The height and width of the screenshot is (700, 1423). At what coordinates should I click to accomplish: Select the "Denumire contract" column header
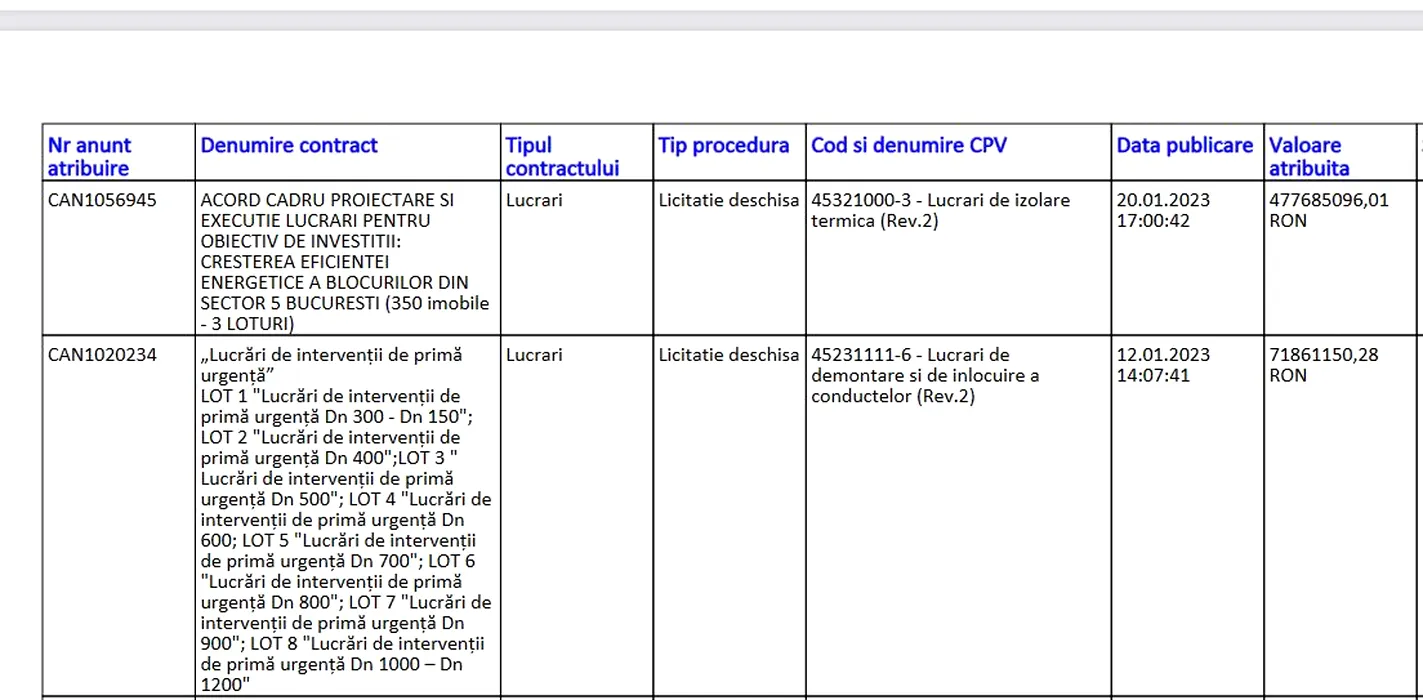pos(289,146)
